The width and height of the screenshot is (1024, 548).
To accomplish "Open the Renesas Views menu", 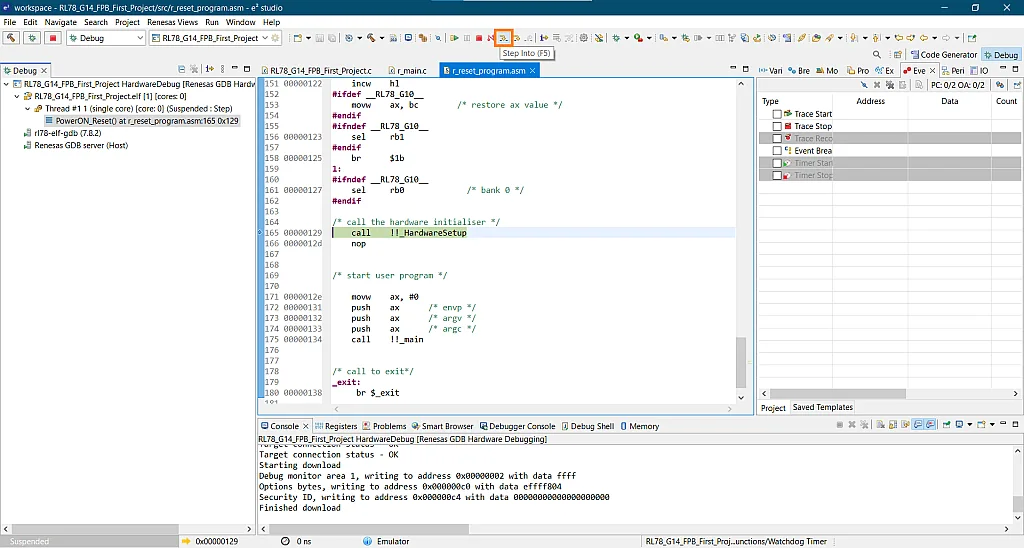I will (x=173, y=22).
